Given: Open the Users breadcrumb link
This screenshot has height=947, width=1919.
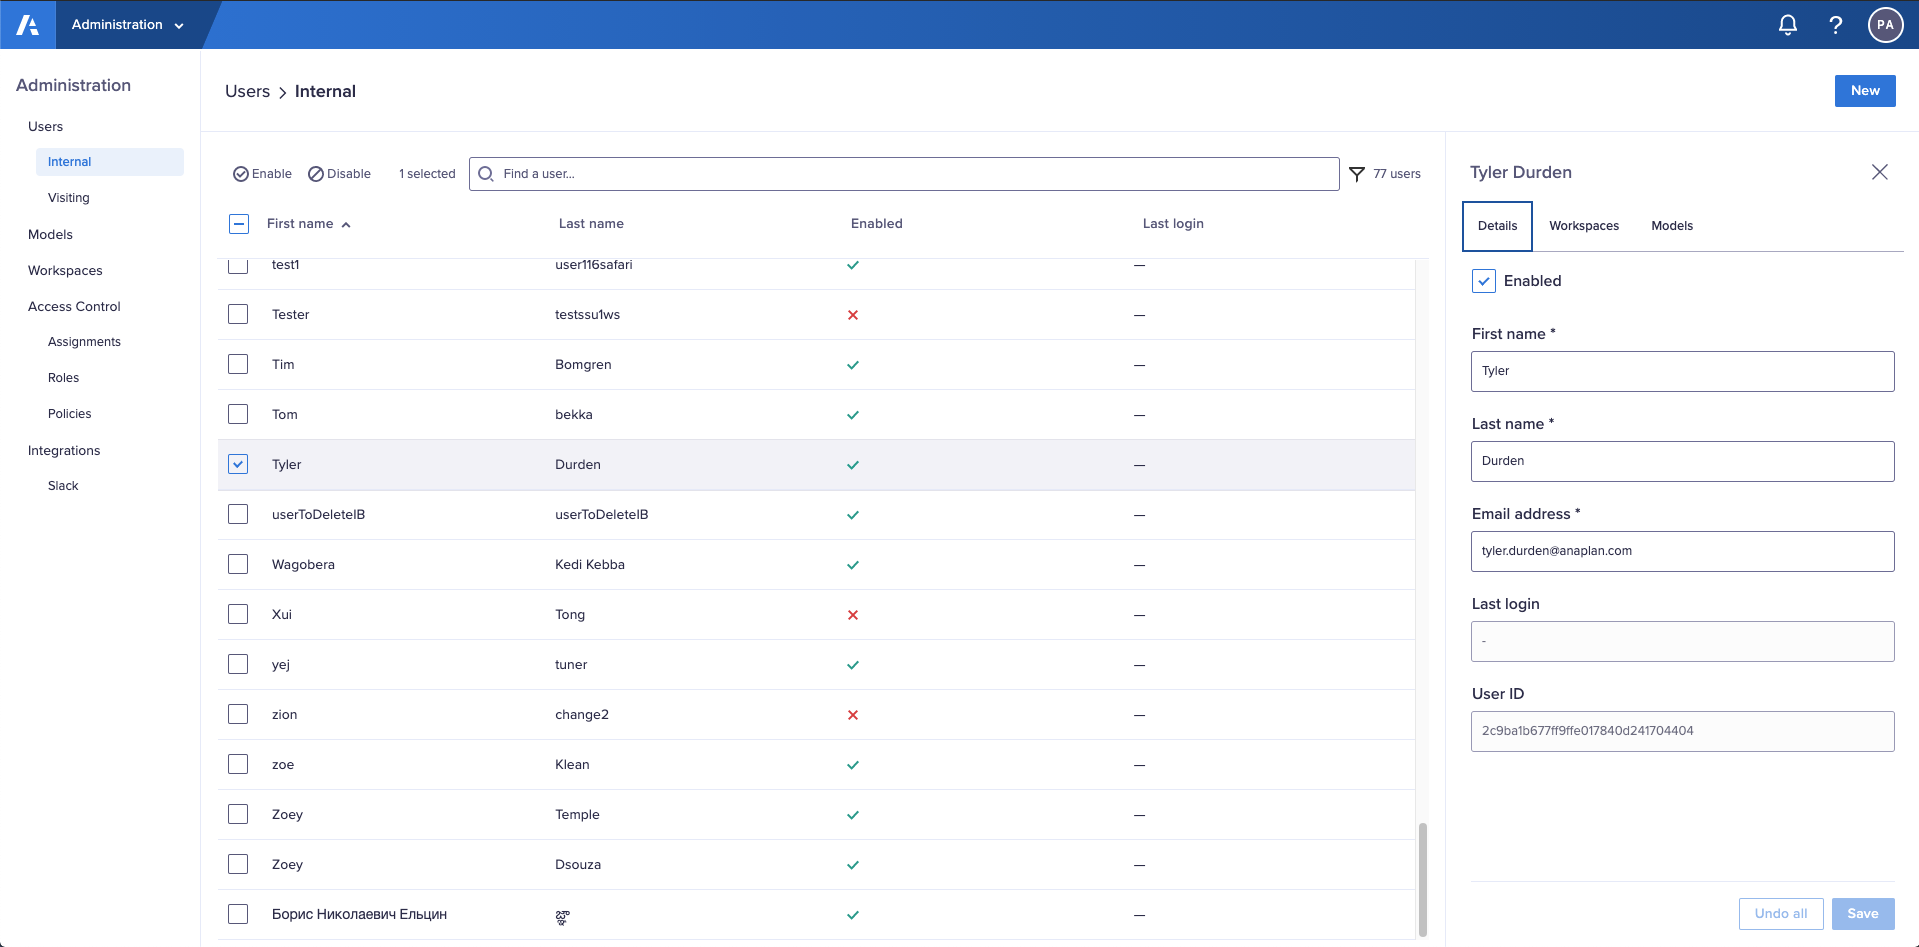Looking at the screenshot, I should 246,91.
